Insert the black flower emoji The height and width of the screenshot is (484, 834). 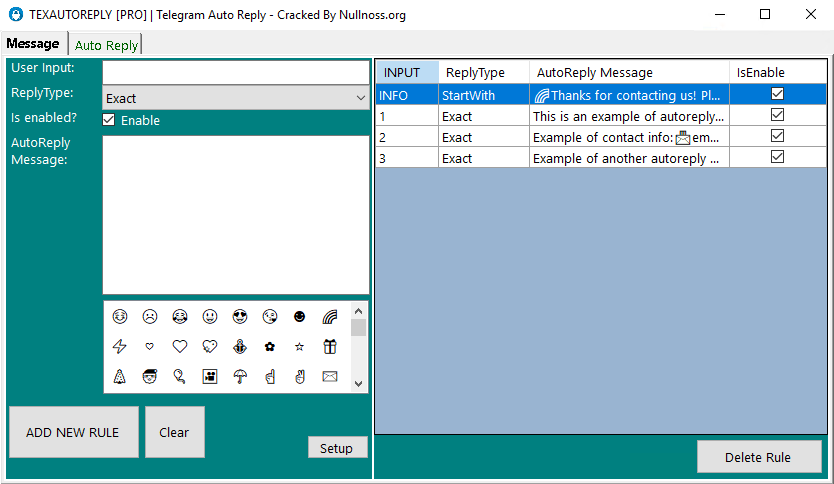(270, 347)
